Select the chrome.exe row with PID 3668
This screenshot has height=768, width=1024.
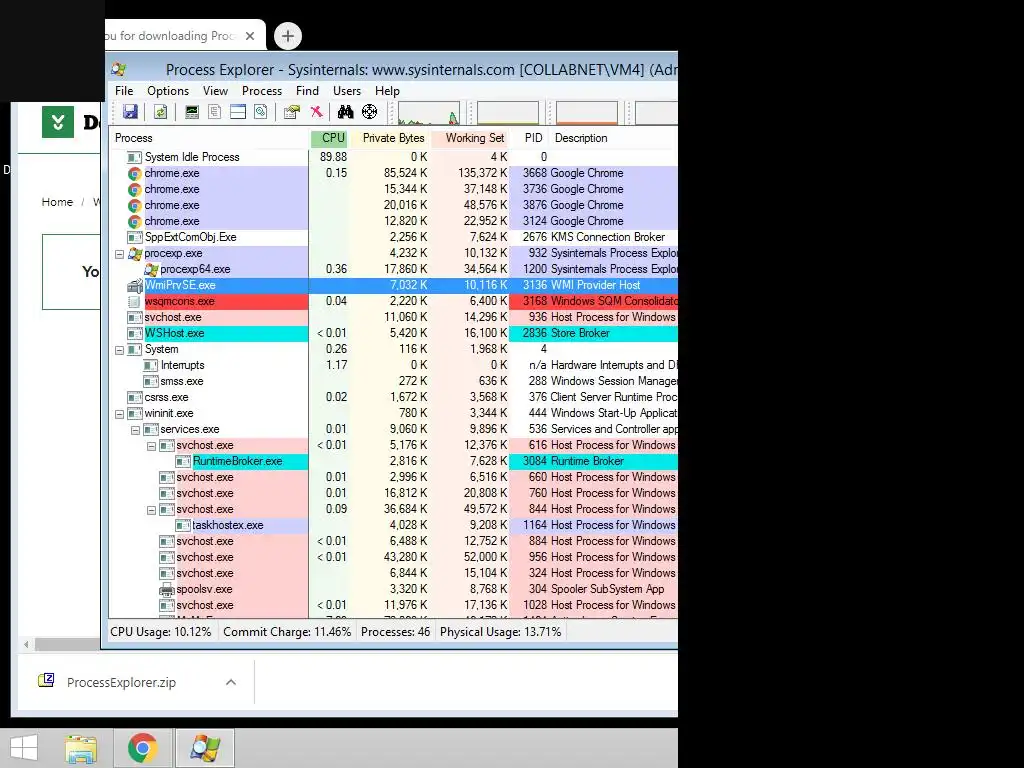click(x=394, y=173)
